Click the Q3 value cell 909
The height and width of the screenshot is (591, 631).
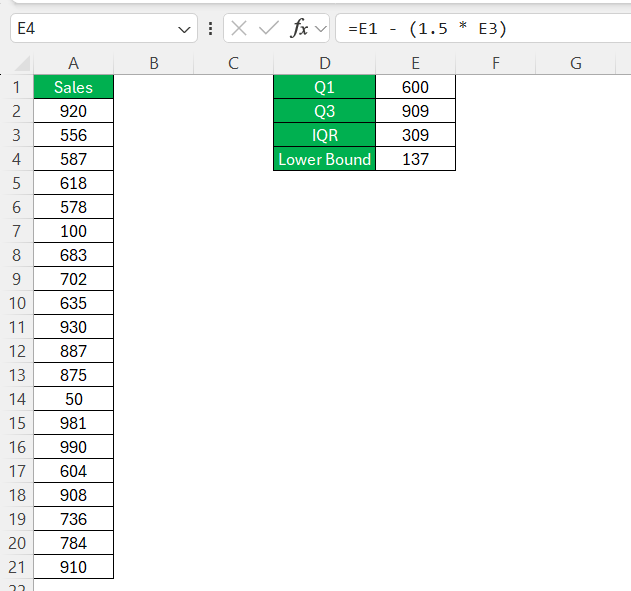coord(415,111)
